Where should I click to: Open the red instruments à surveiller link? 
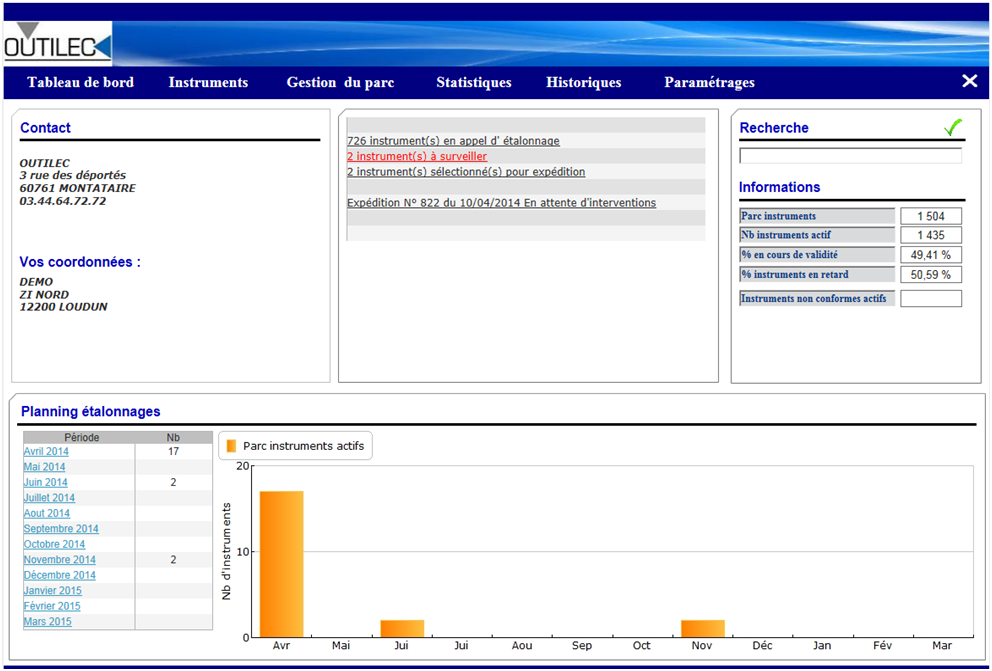417,157
